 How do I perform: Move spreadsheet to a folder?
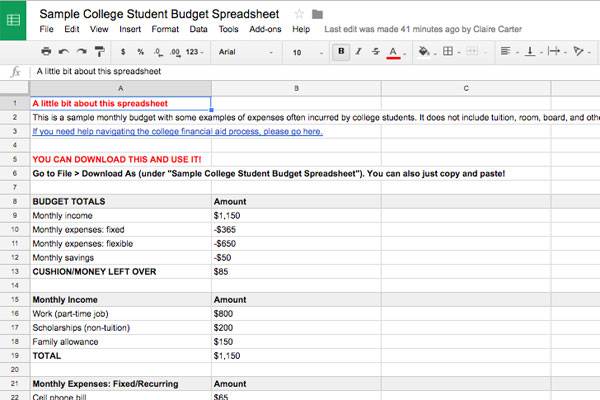point(317,15)
